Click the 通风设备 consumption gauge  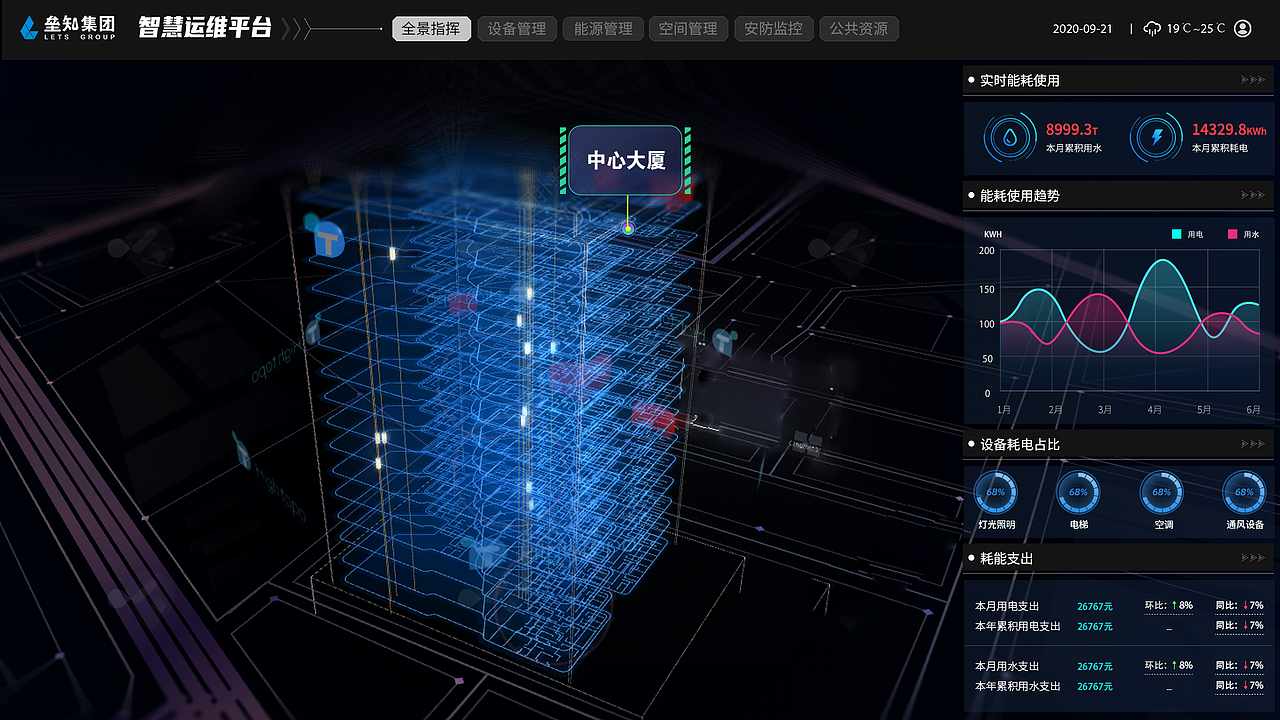(x=1244, y=493)
